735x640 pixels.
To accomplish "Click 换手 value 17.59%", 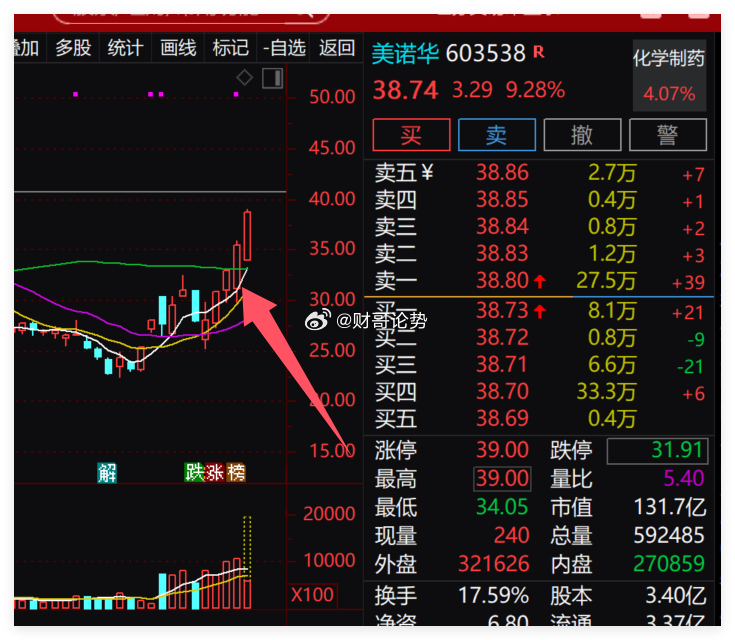I will [494, 595].
